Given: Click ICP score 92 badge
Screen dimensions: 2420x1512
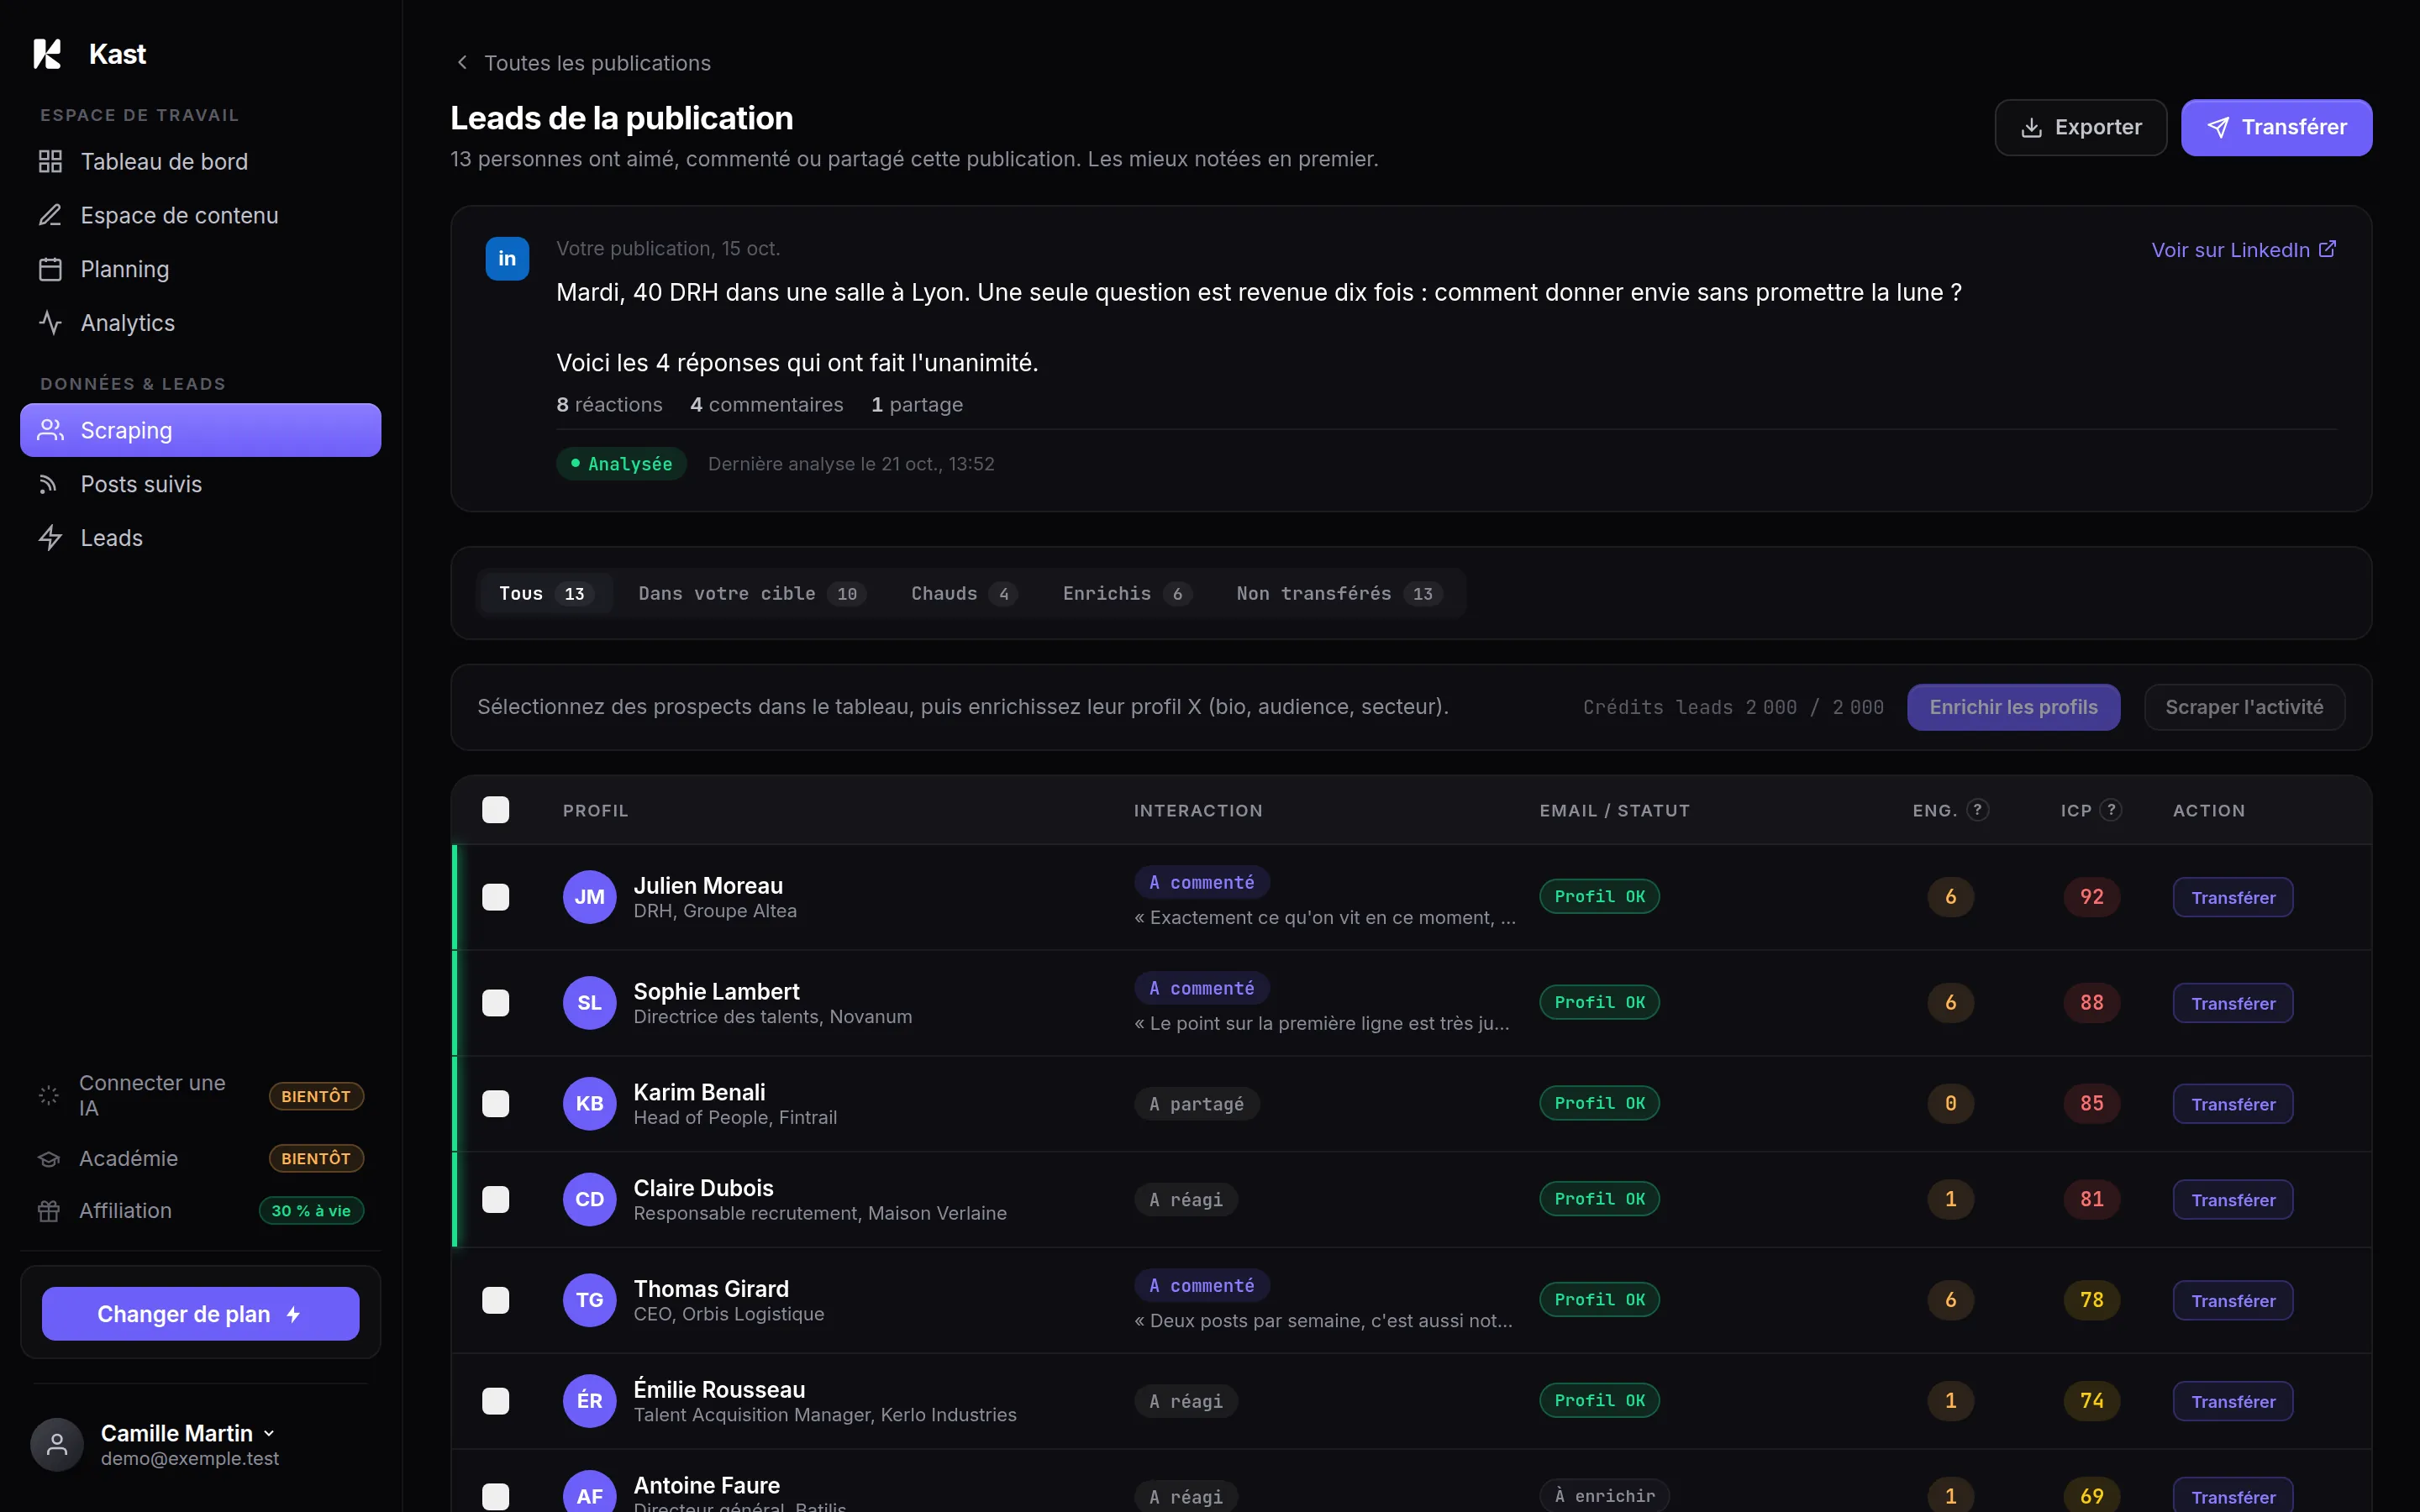Looking at the screenshot, I should [2092, 897].
